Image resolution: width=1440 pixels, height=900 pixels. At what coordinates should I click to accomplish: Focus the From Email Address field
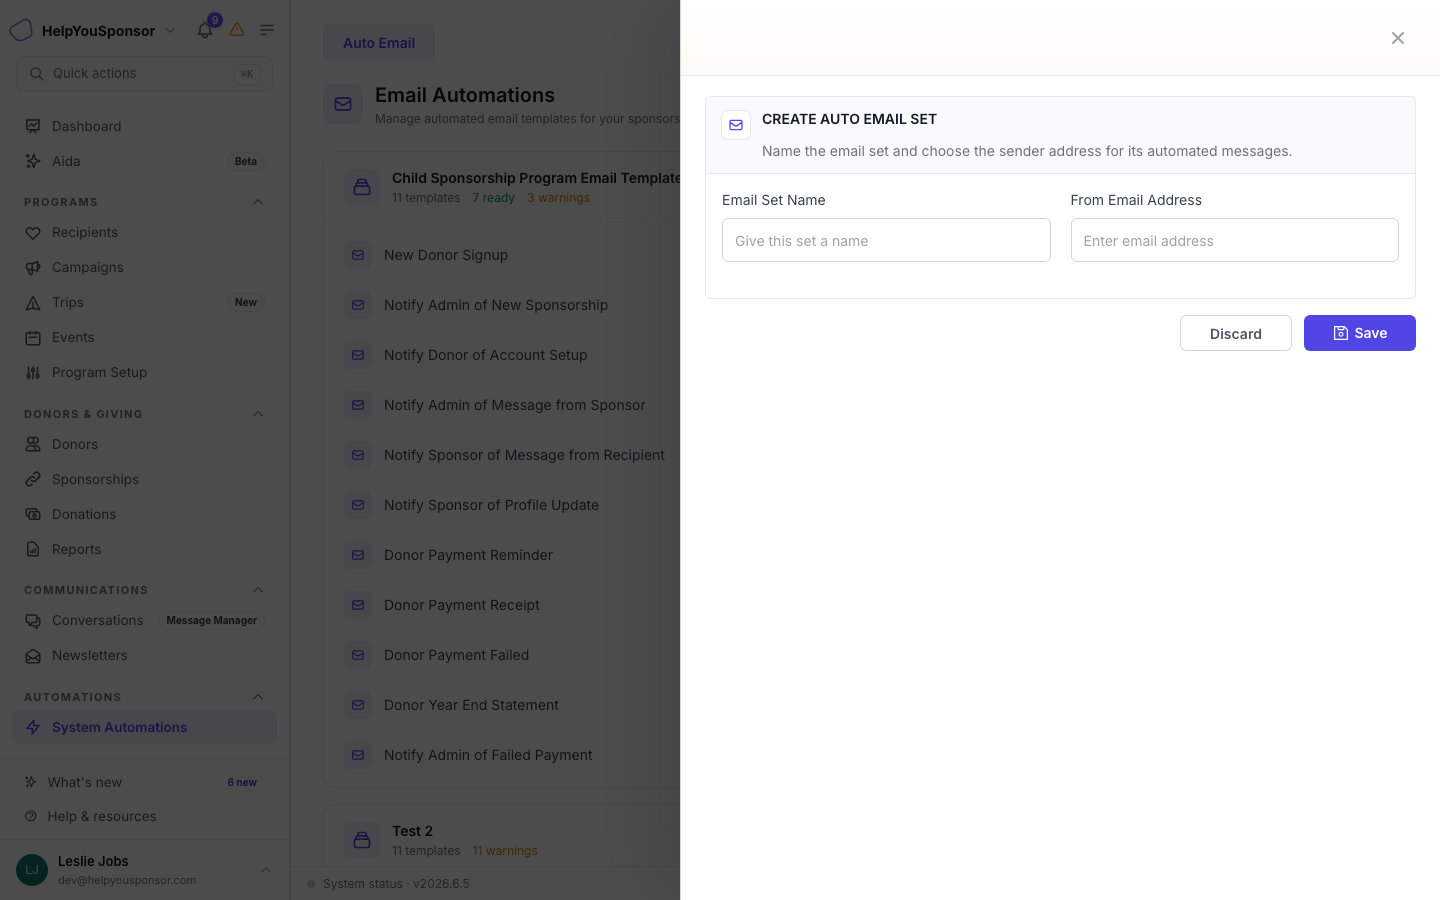point(1235,240)
